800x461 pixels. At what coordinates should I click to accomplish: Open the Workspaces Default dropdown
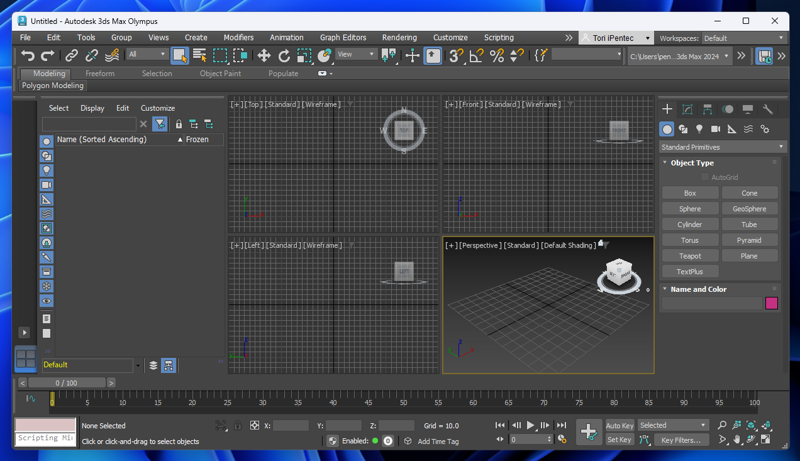click(744, 38)
